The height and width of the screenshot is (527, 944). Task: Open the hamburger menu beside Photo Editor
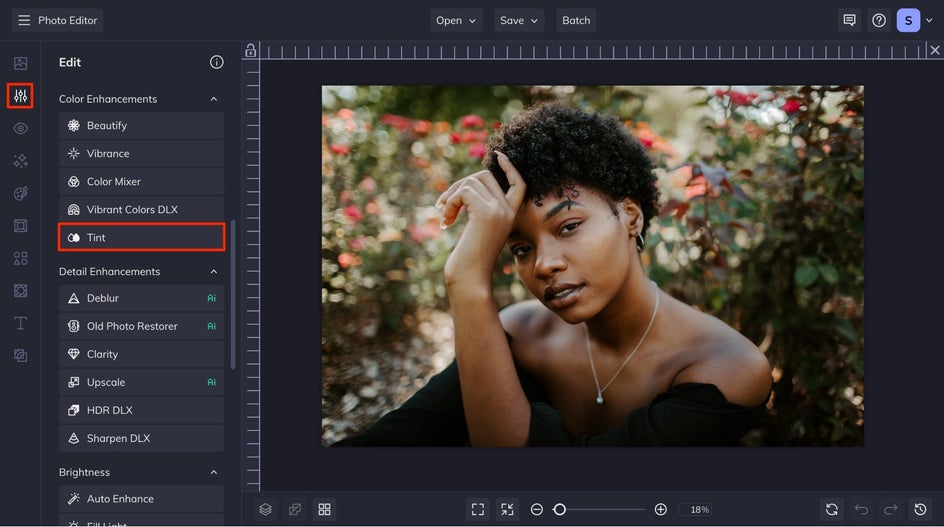pyautogui.click(x=24, y=20)
